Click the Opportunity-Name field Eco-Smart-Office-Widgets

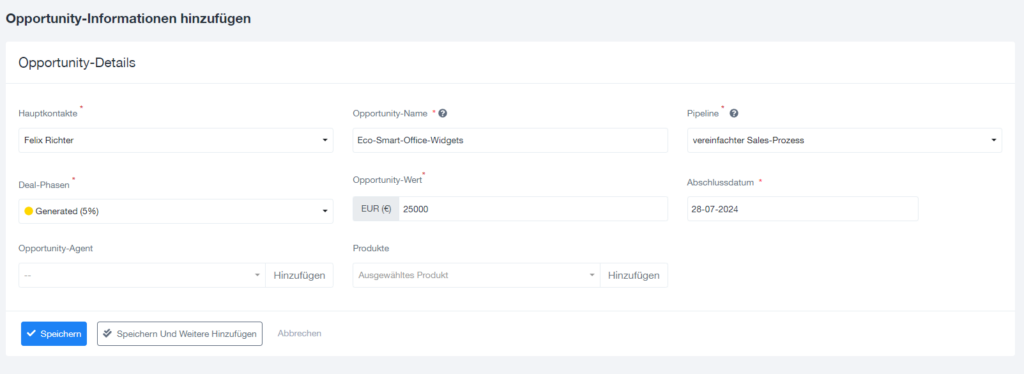click(510, 140)
